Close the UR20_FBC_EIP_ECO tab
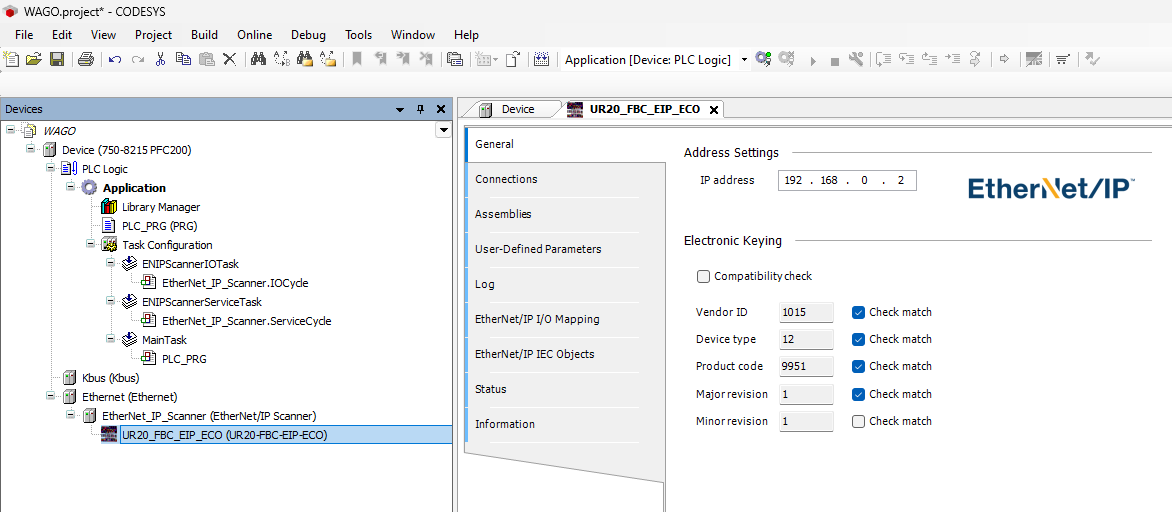This screenshot has height=512, width=1172. click(x=713, y=110)
